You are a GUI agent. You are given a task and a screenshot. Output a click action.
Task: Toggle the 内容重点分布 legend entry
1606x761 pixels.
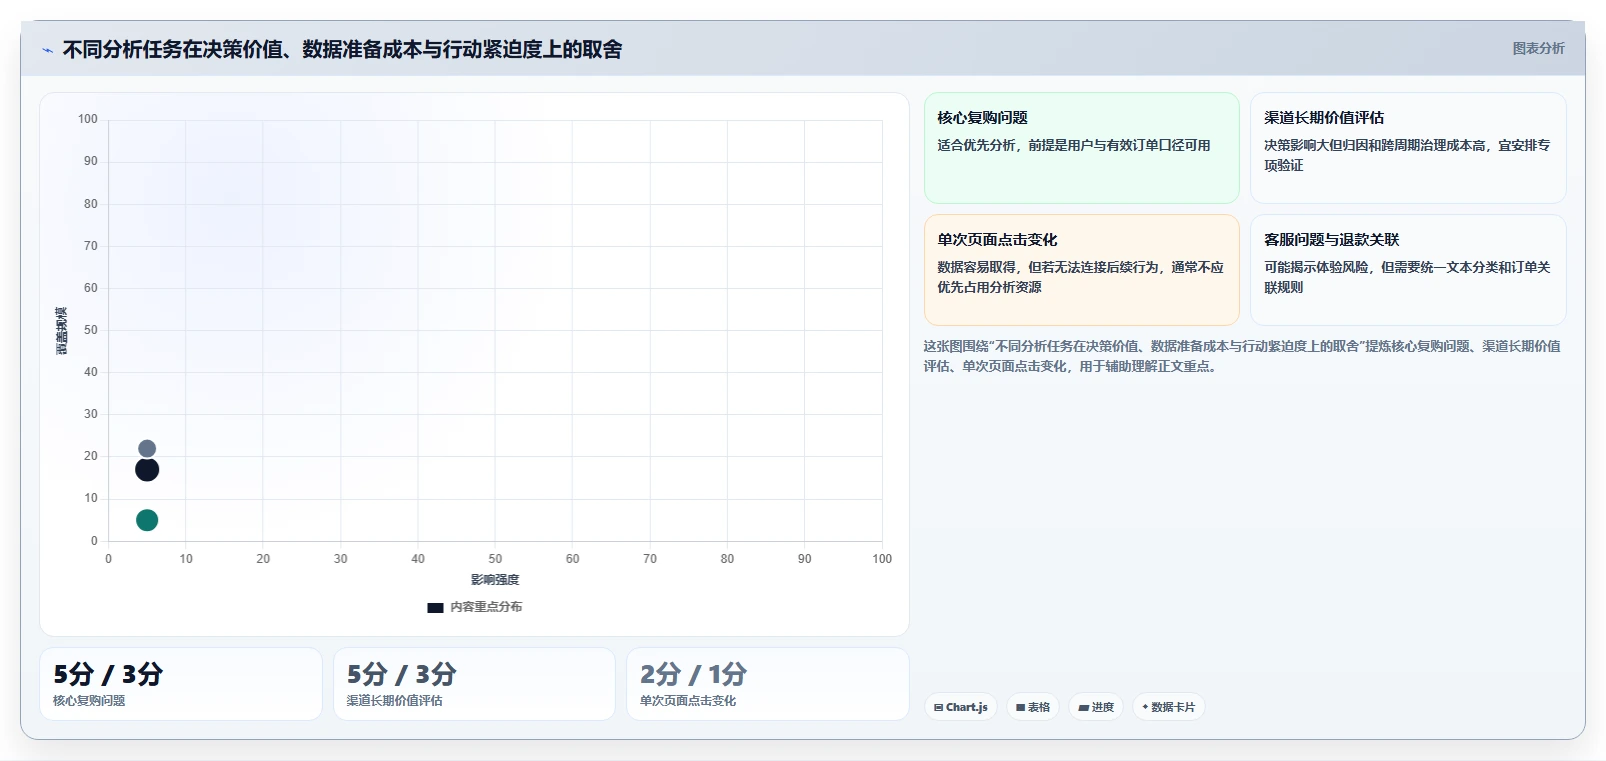(475, 607)
